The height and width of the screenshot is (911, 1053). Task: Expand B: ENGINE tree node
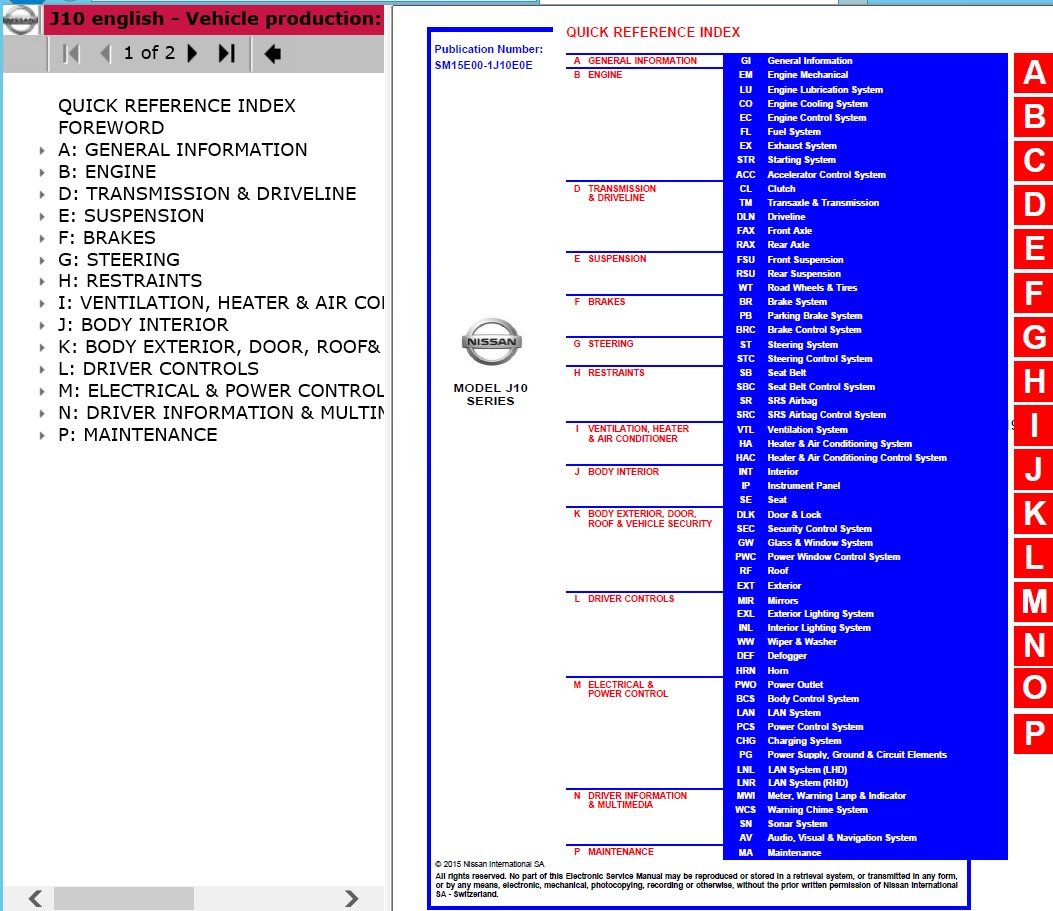42,173
